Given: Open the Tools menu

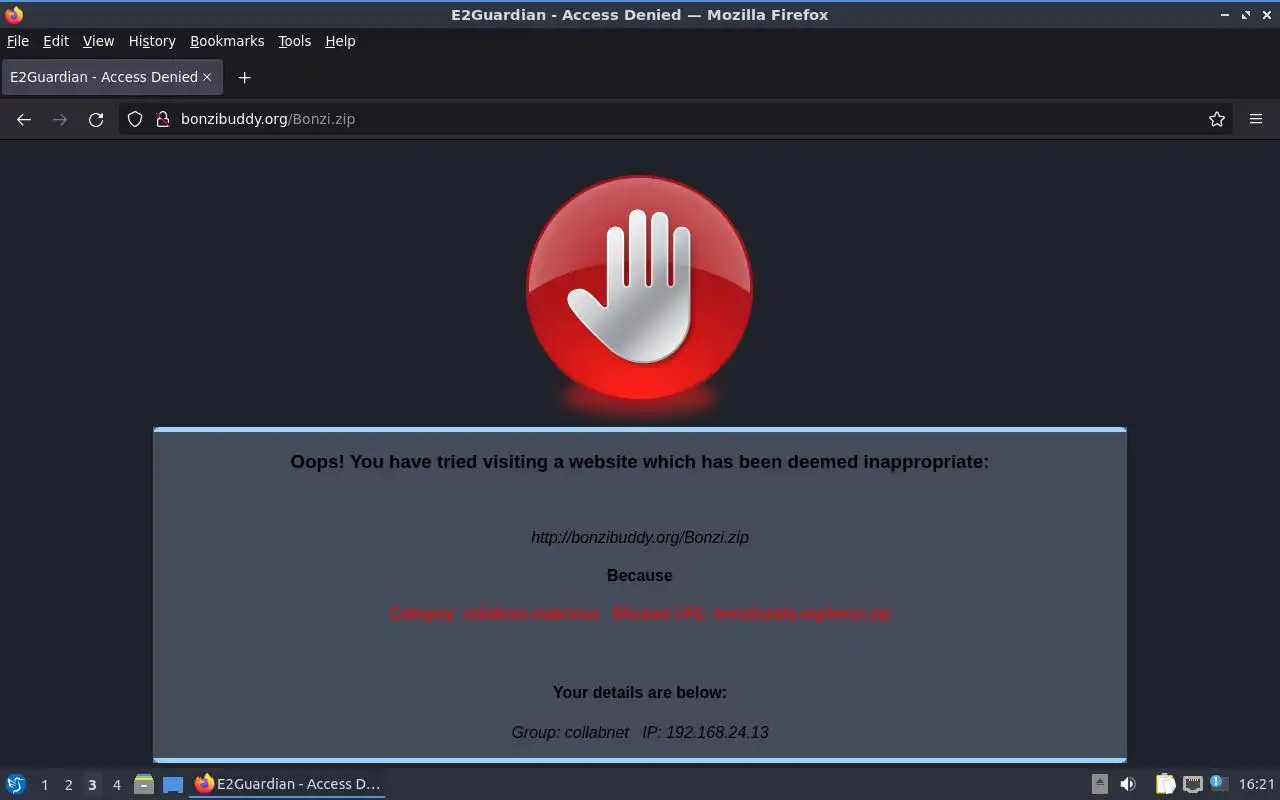Looking at the screenshot, I should pos(295,41).
